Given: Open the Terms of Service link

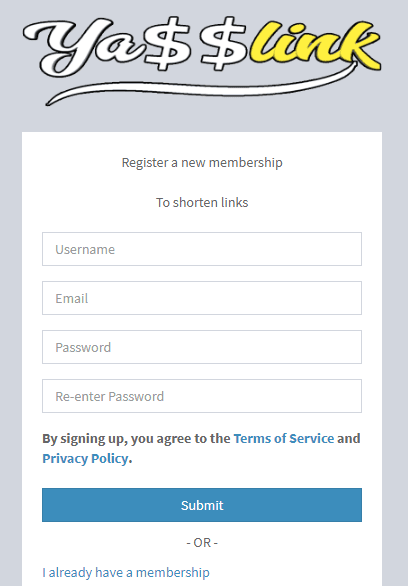Looking at the screenshot, I should point(284,438).
